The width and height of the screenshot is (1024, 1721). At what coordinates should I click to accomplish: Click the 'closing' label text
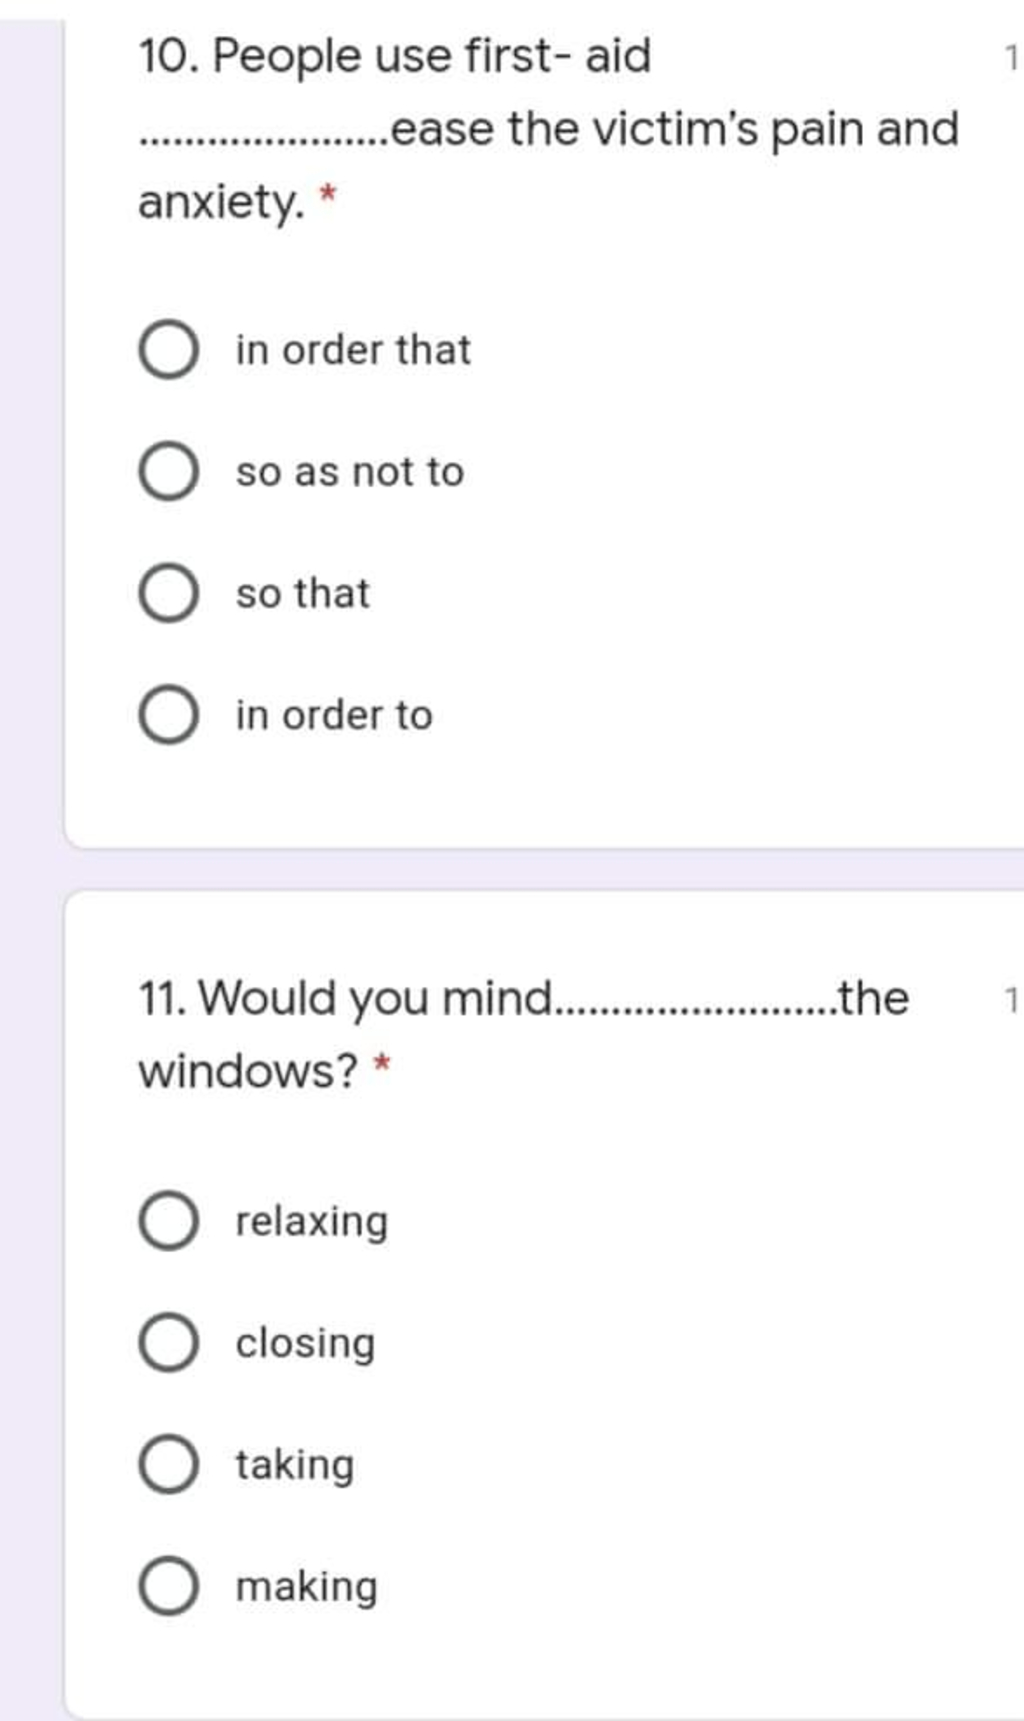306,1344
